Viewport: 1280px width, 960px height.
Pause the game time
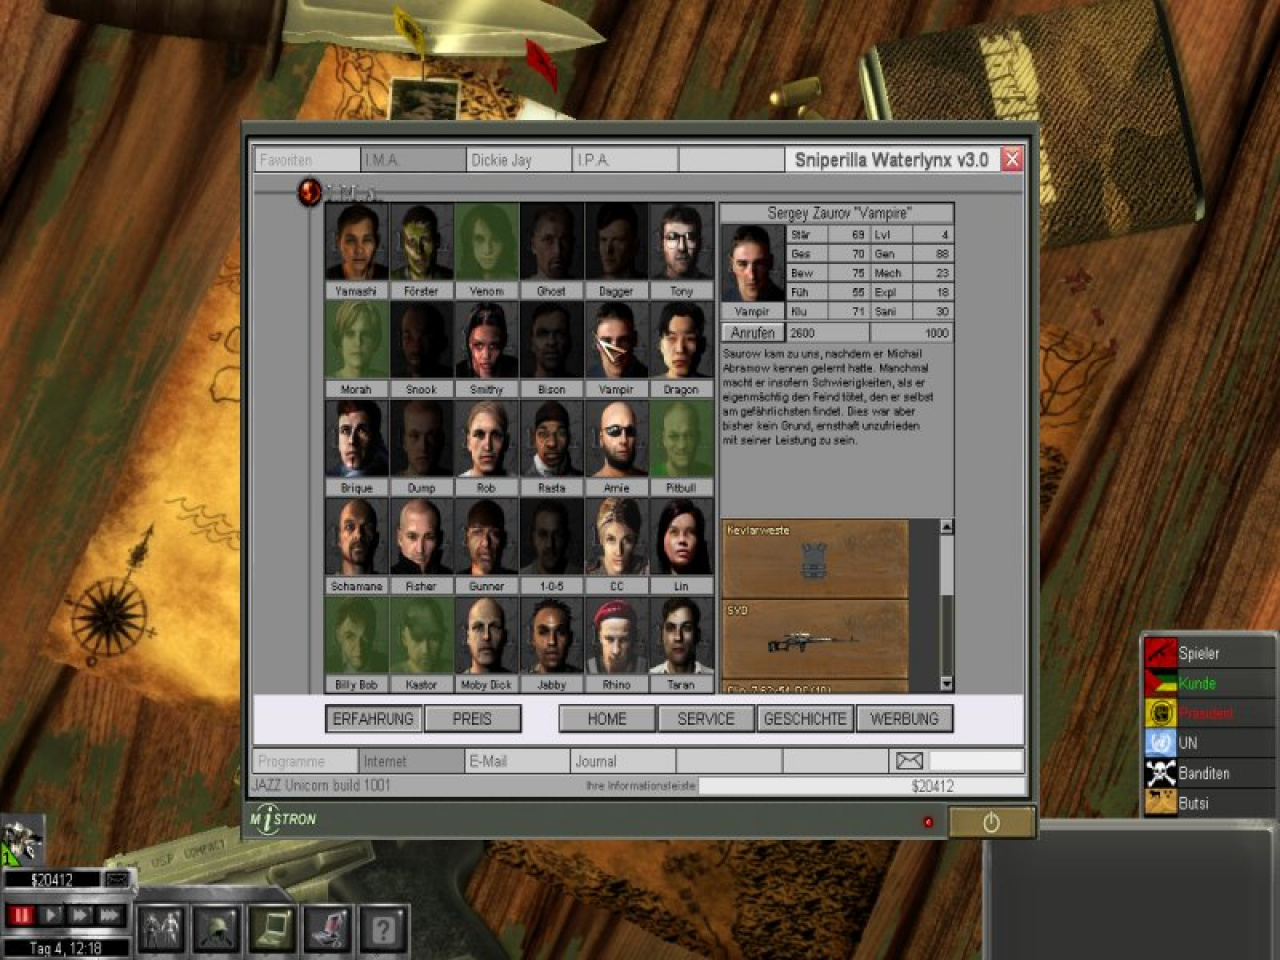(20, 914)
